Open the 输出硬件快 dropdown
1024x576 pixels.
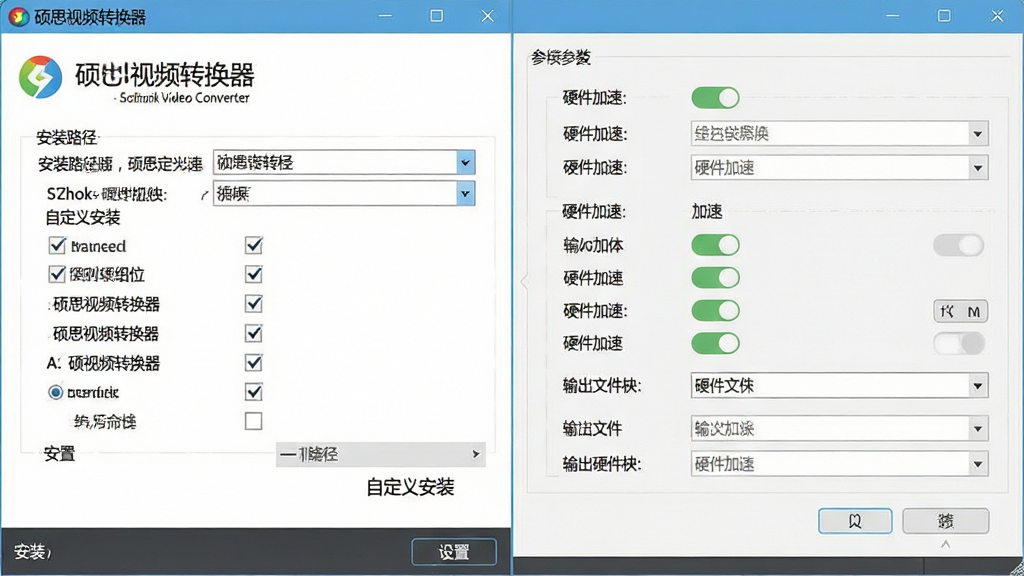[x=839, y=464]
